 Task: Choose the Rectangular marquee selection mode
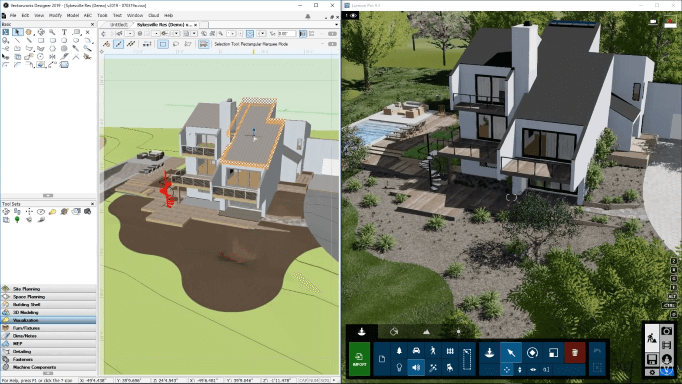pos(163,44)
